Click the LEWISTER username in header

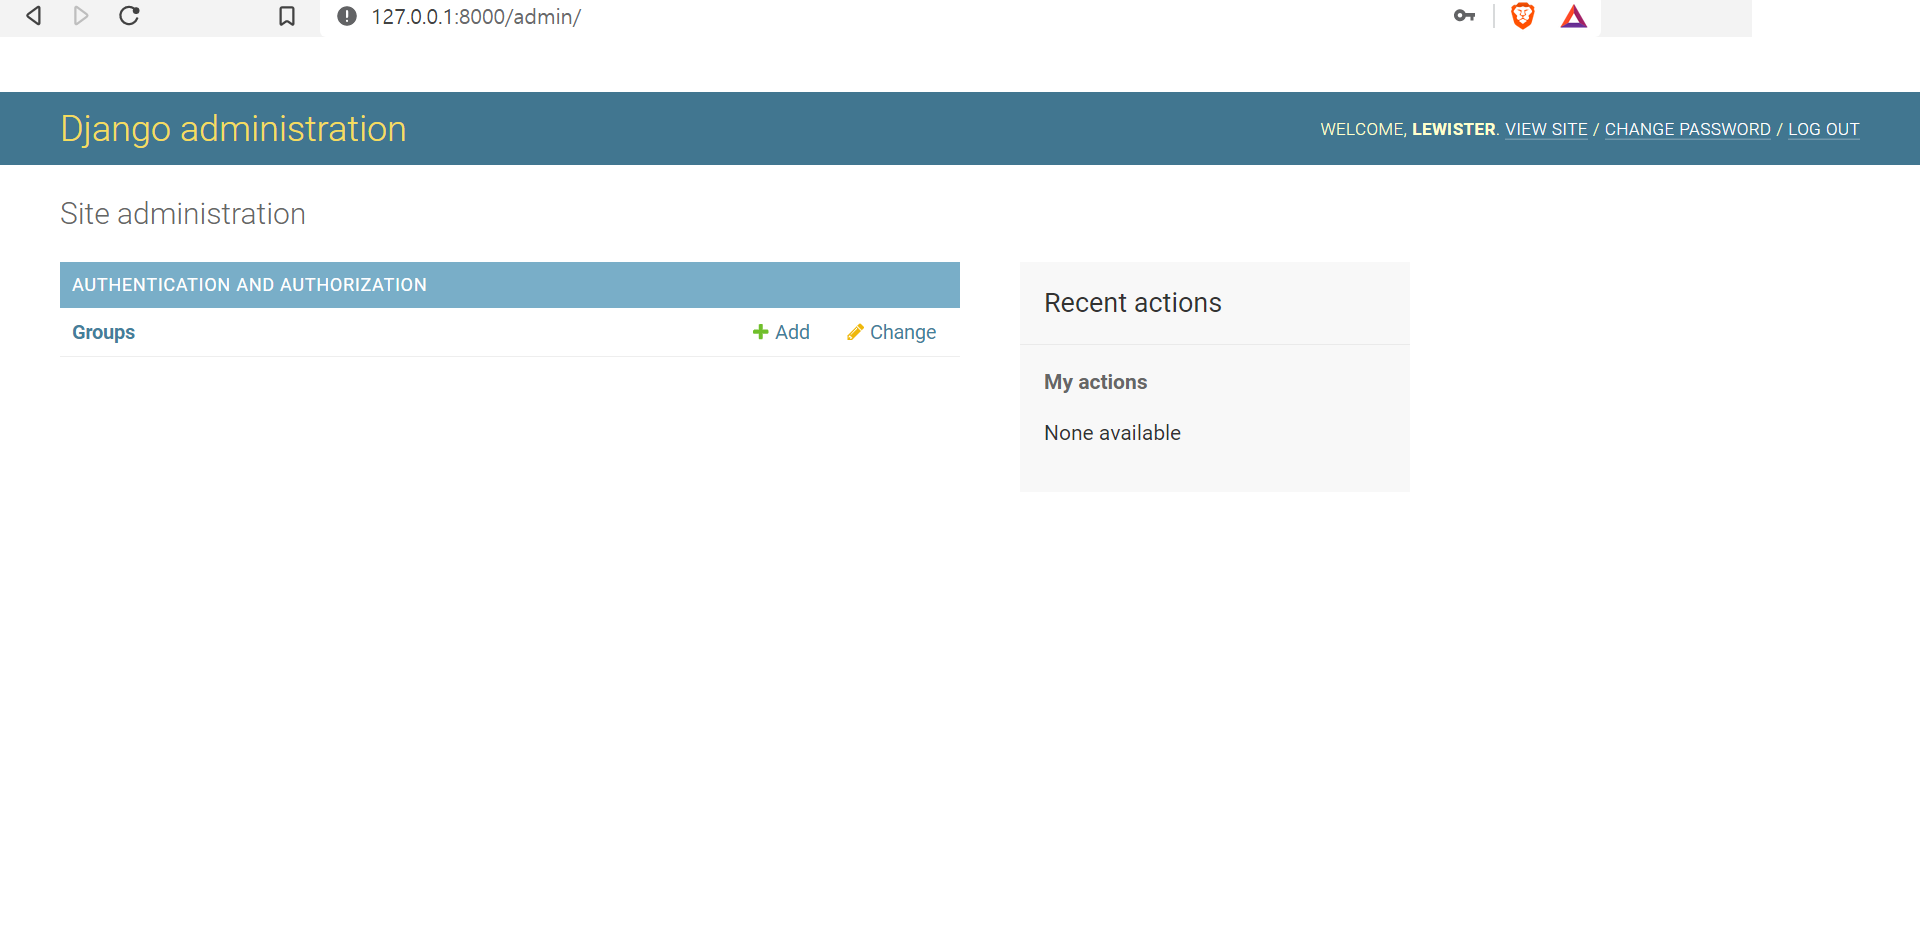tap(1453, 130)
